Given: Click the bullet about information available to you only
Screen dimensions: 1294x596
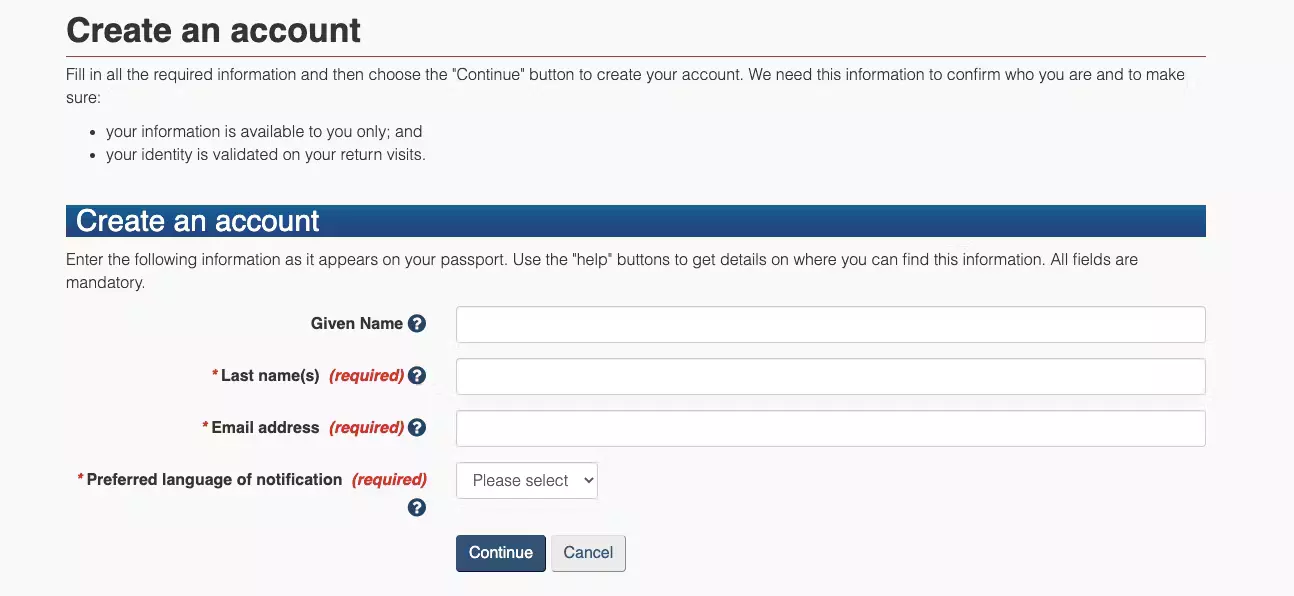Looking at the screenshot, I should [x=264, y=132].
